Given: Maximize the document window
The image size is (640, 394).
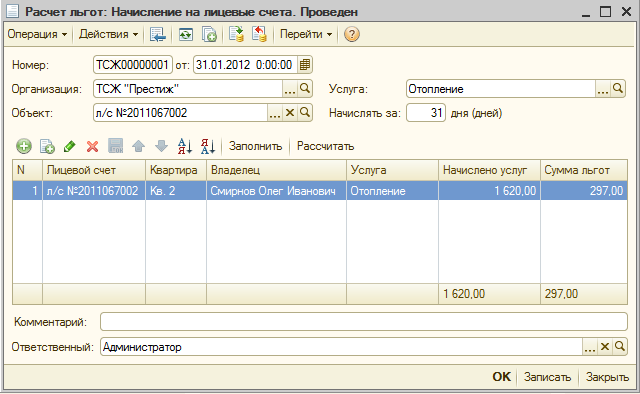Looking at the screenshot, I should pyautogui.click(x=606, y=11).
